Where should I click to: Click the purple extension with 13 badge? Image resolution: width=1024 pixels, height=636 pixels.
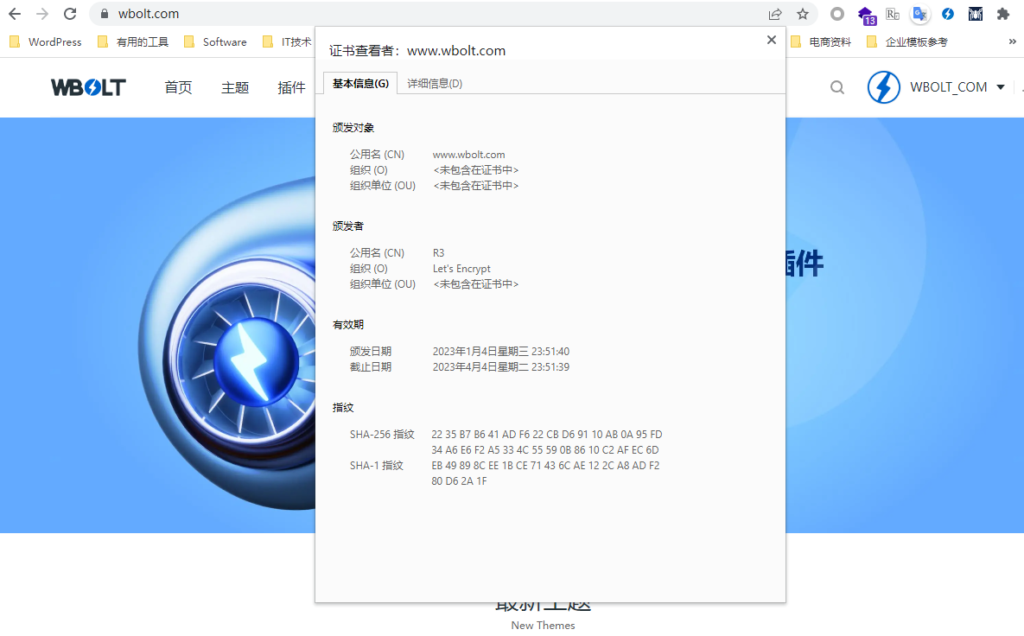tap(866, 15)
